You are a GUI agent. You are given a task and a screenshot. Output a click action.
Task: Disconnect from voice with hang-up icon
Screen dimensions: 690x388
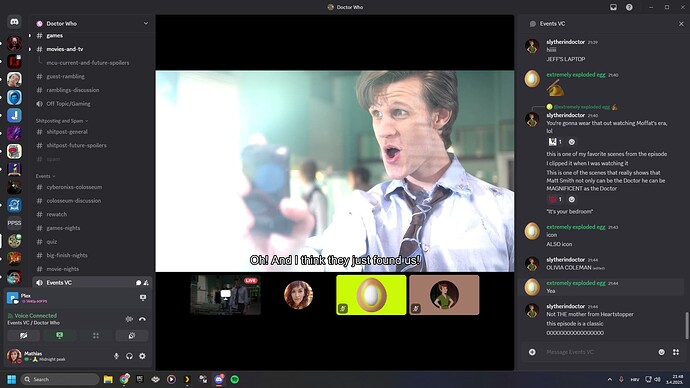tap(142, 319)
